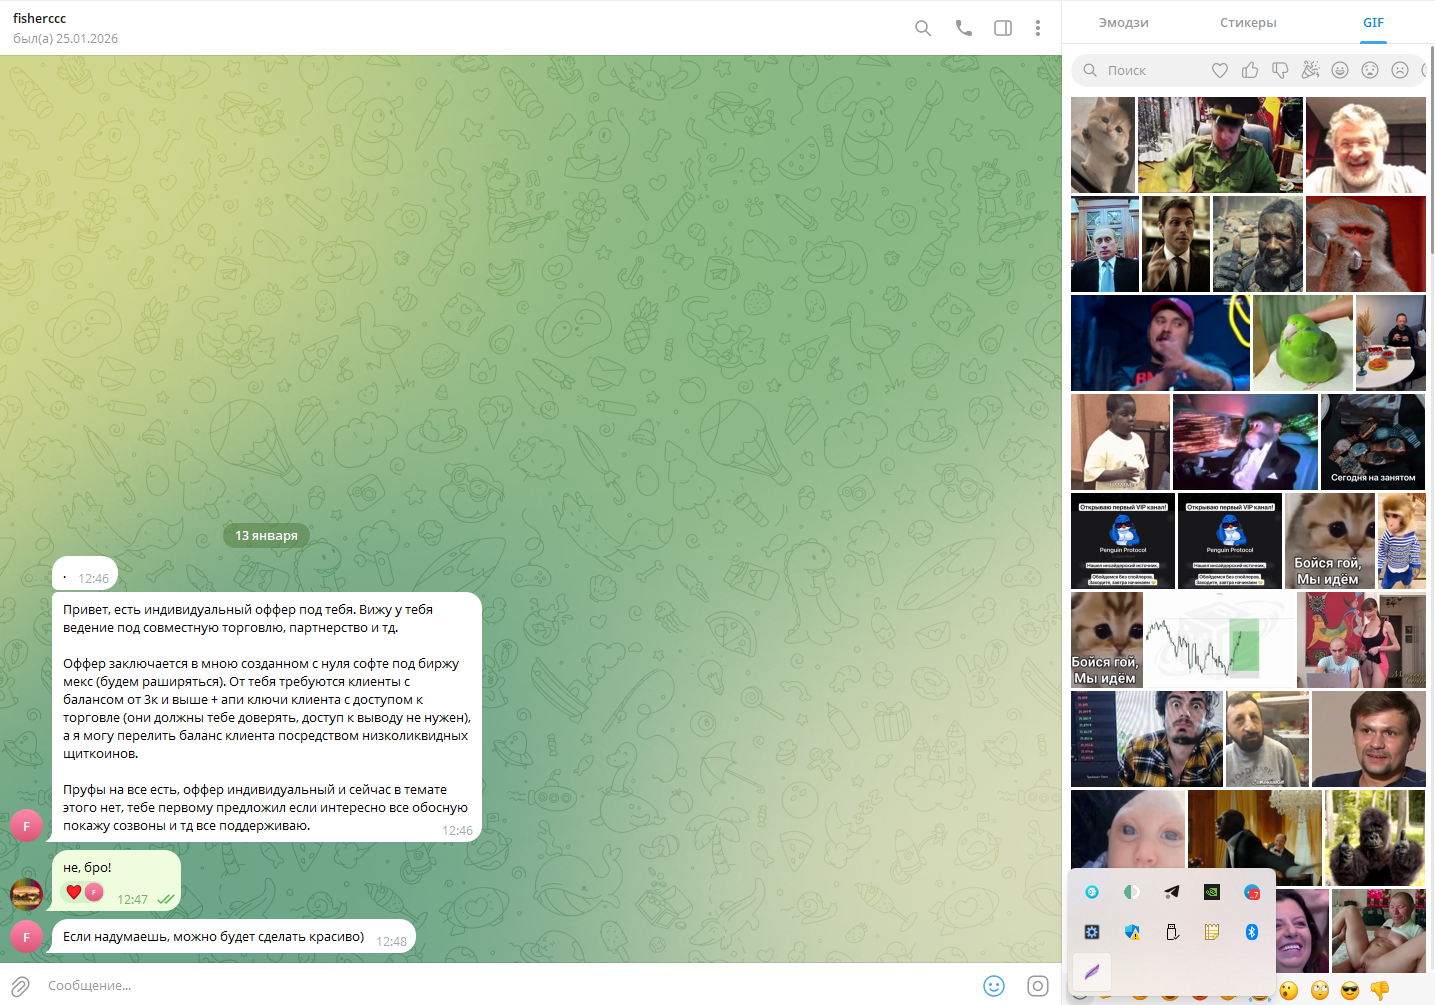
Task: Select the green parrot GIF thumbnail
Action: (x=1303, y=343)
